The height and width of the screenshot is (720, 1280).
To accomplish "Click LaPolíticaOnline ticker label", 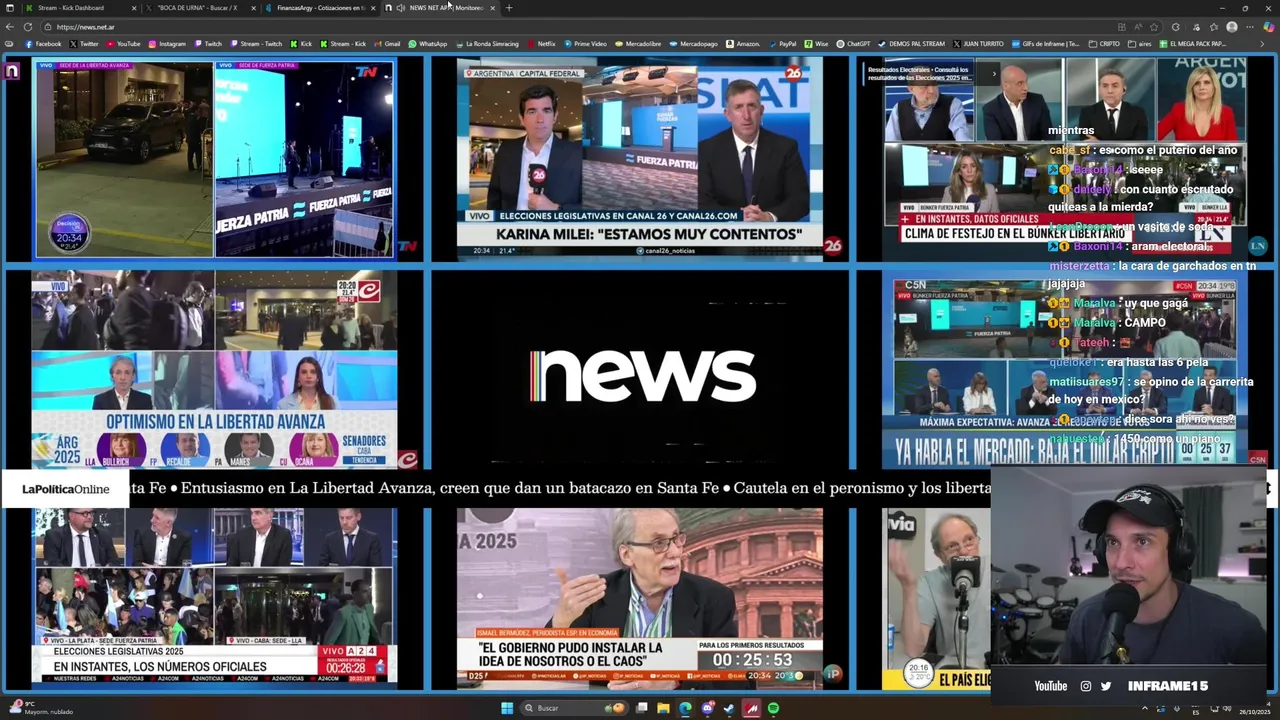I will click(x=65, y=489).
